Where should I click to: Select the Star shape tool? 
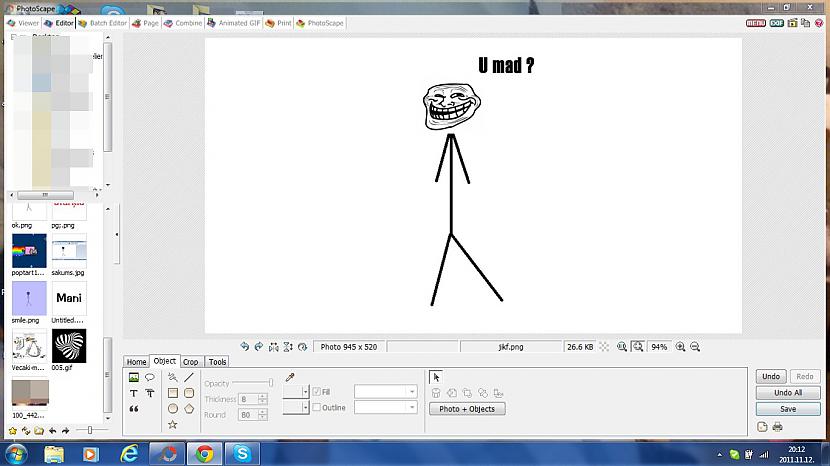(173, 425)
